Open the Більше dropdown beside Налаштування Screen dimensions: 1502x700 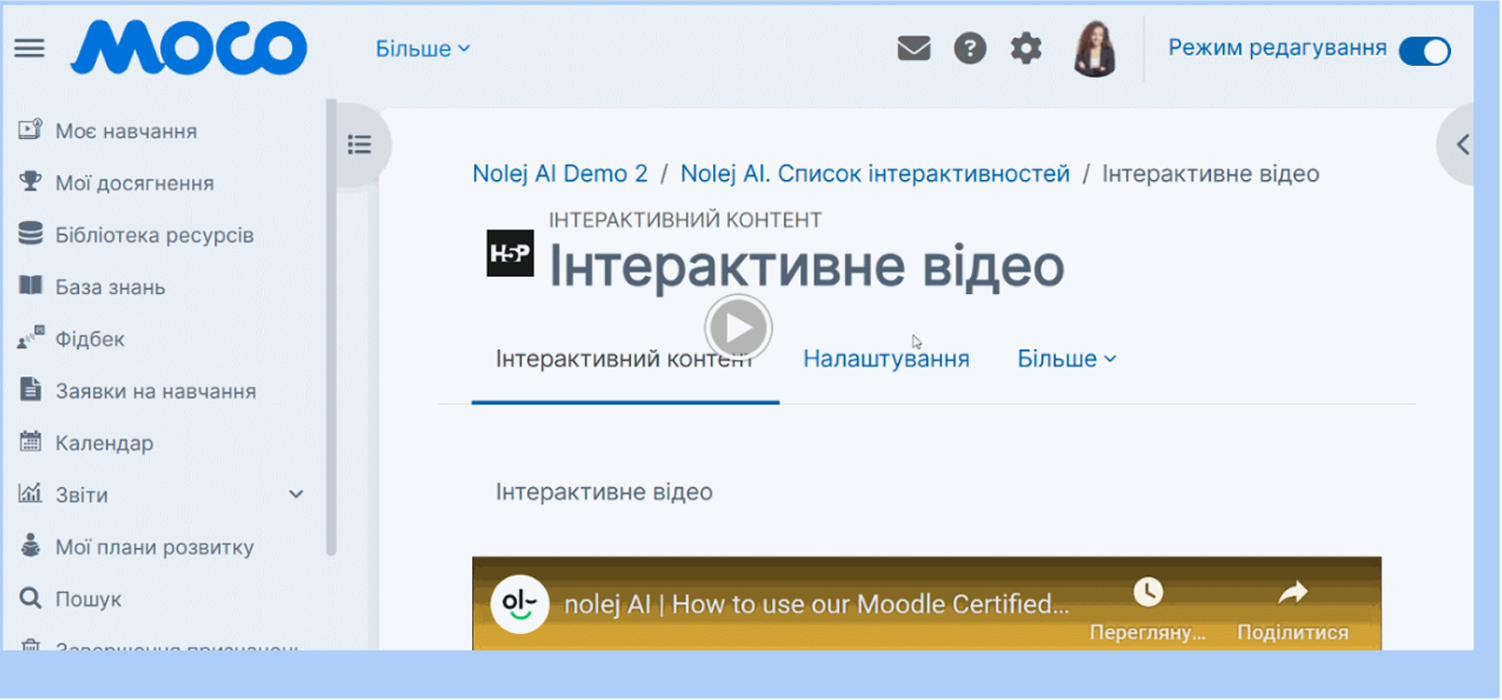pyautogui.click(x=1066, y=359)
